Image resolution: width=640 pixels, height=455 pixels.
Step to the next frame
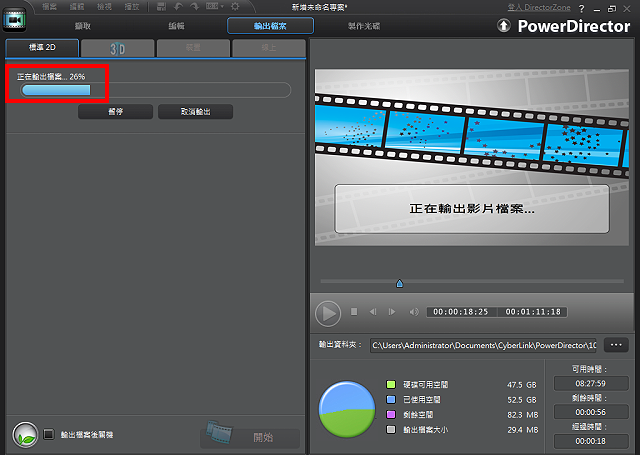(392, 312)
